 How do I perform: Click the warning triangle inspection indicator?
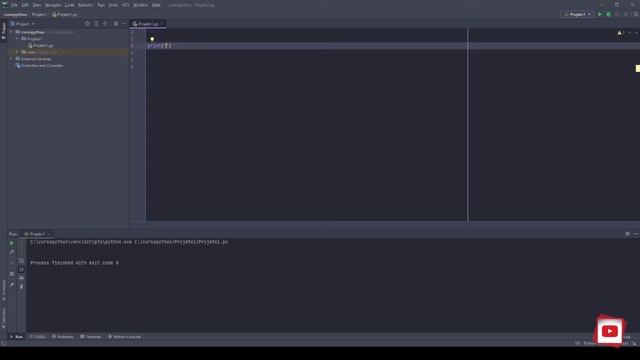click(620, 33)
